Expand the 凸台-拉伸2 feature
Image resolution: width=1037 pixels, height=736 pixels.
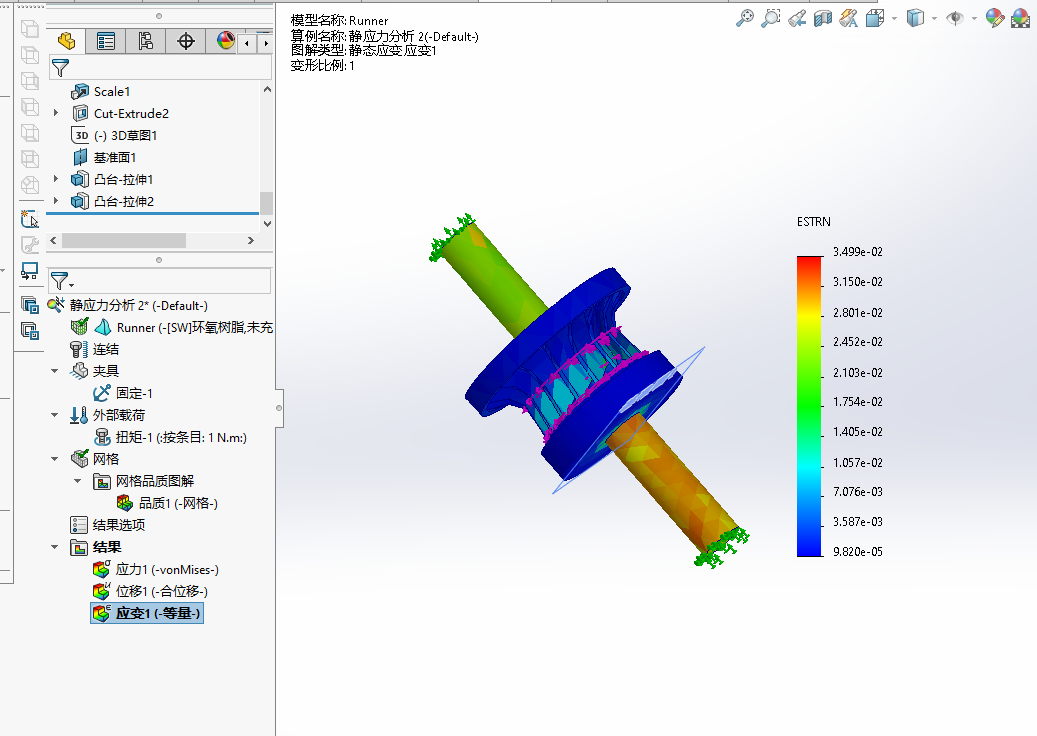tap(56, 201)
